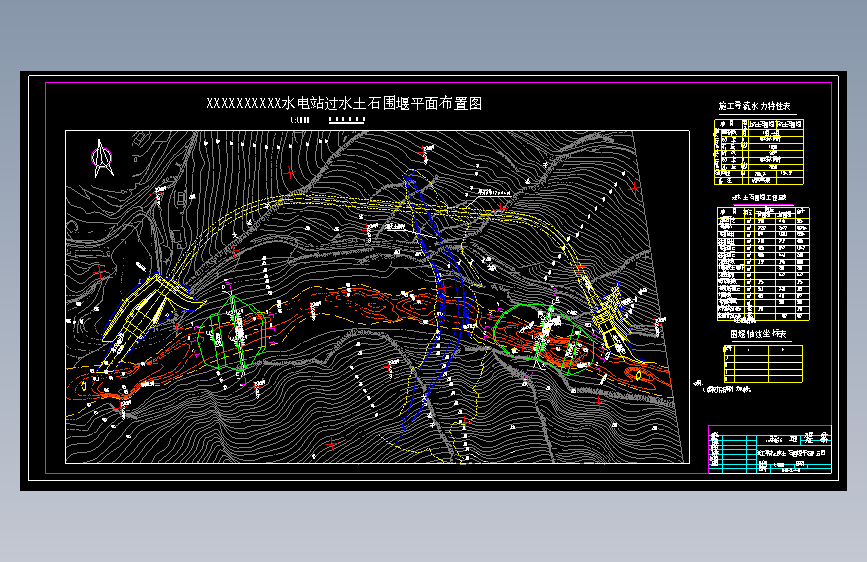Click the cyan title block at the bottom right
This screenshot has width=867, height=562.
point(770,449)
